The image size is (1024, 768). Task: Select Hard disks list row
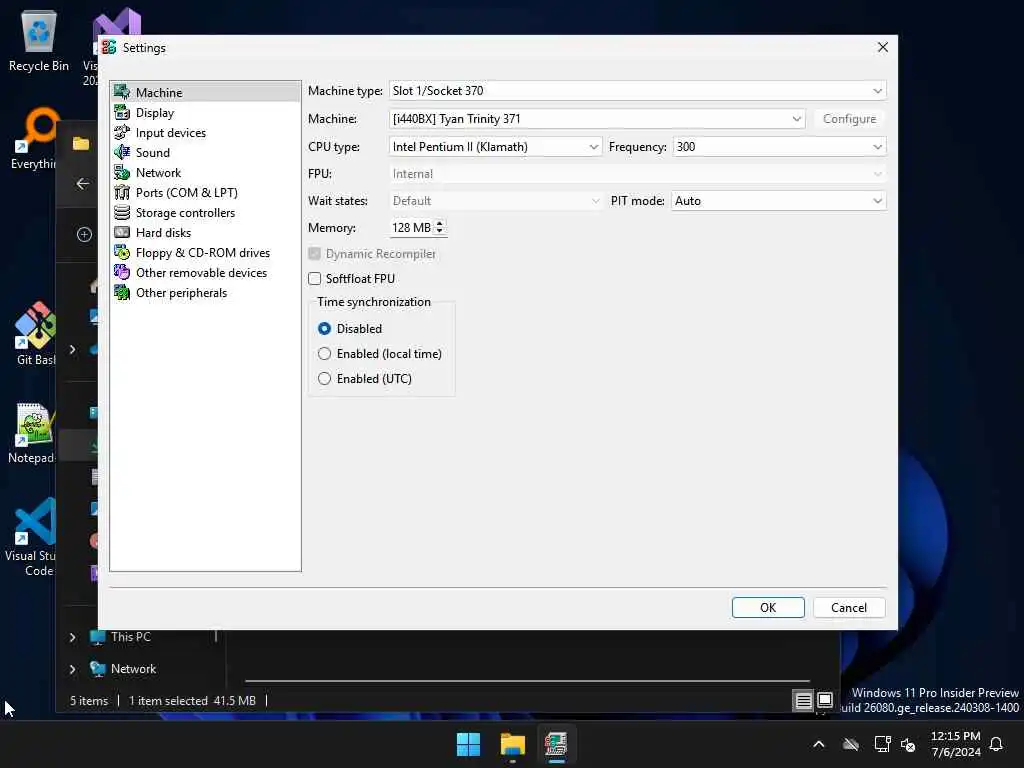205,232
